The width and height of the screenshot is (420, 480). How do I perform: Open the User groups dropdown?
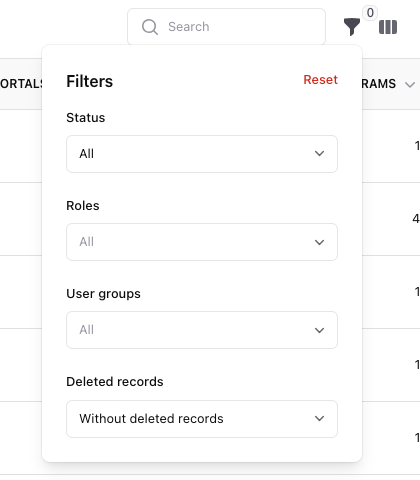click(202, 330)
